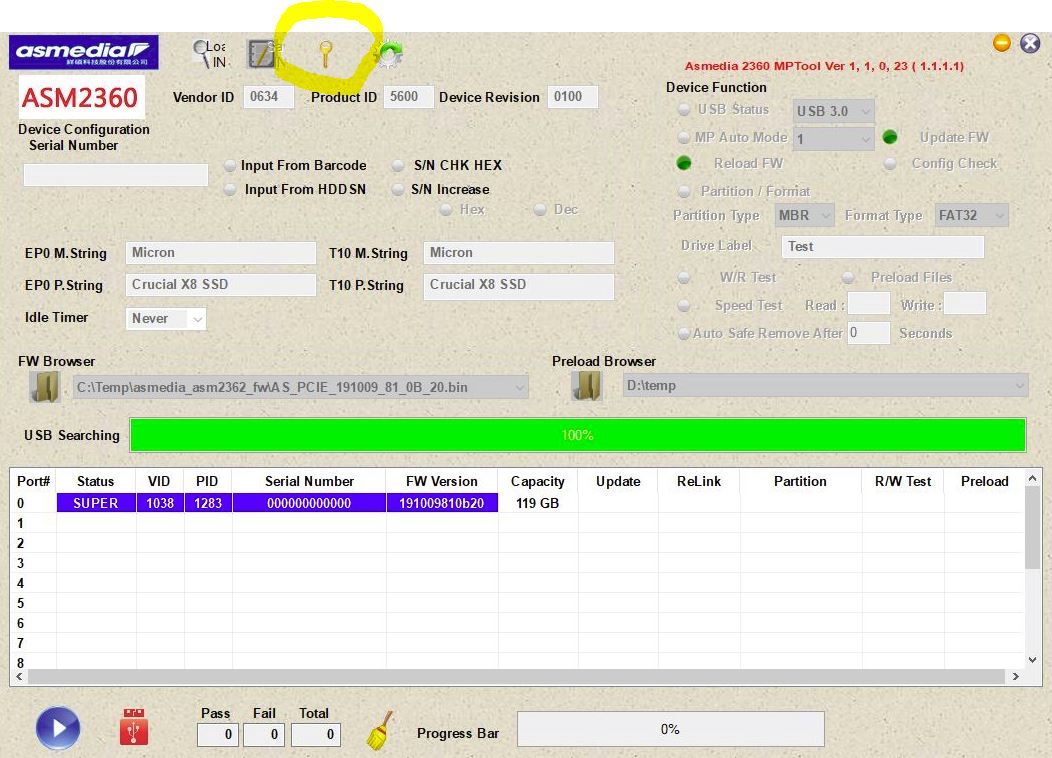Click the Save INI notebook icon

click(x=263, y=54)
